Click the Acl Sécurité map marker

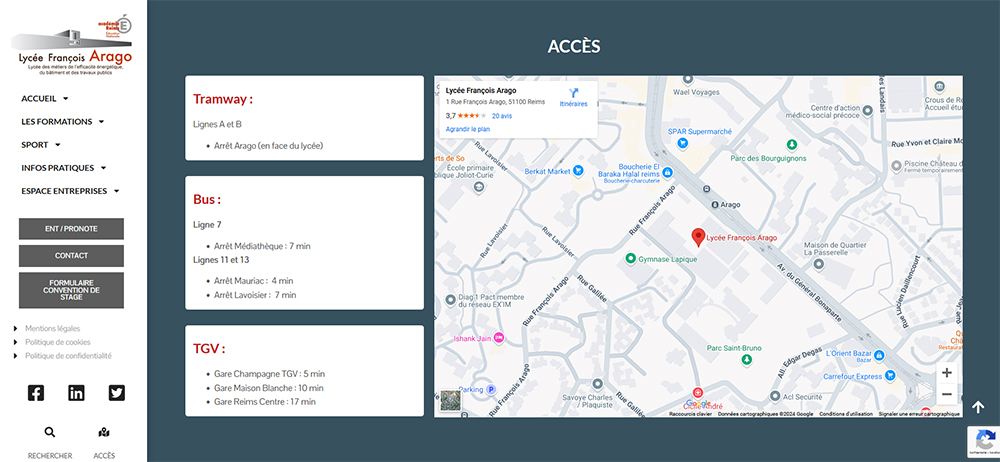[775, 396]
